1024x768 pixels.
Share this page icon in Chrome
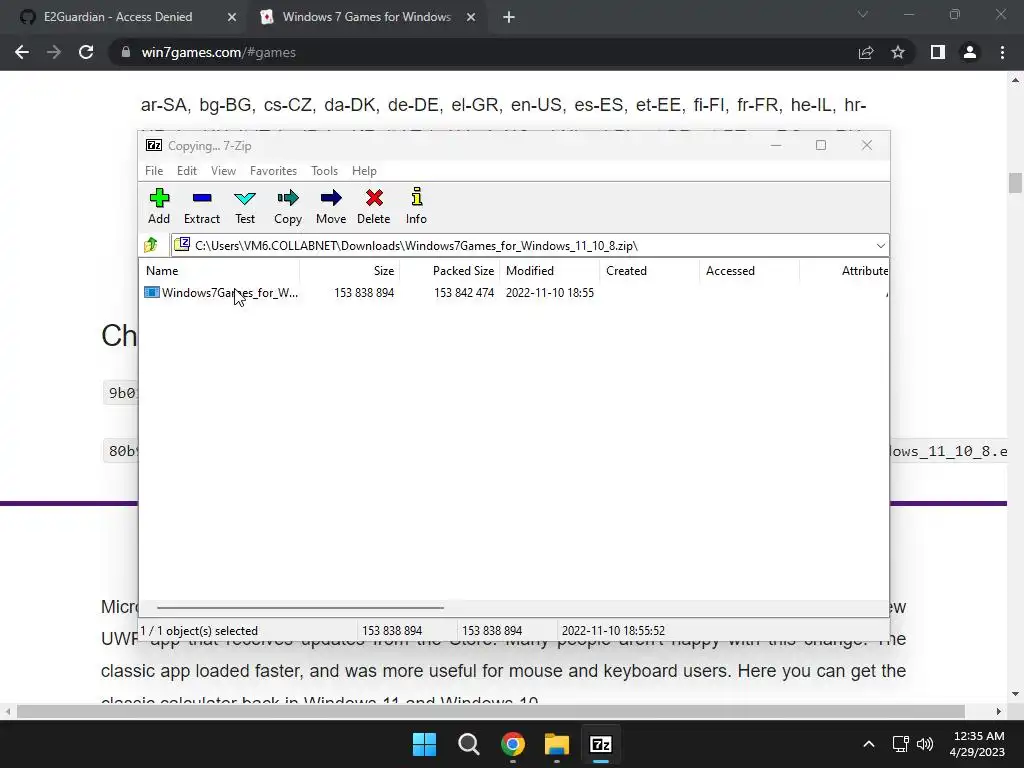click(866, 52)
